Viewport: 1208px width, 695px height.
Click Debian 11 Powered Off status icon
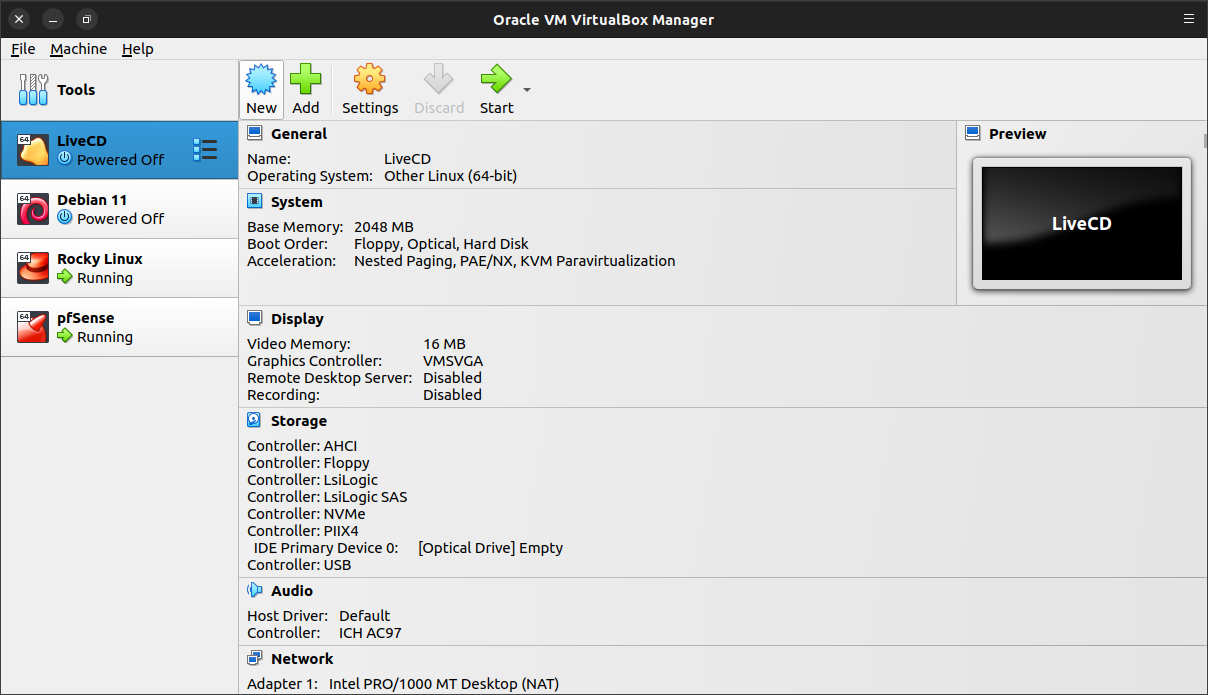65,218
